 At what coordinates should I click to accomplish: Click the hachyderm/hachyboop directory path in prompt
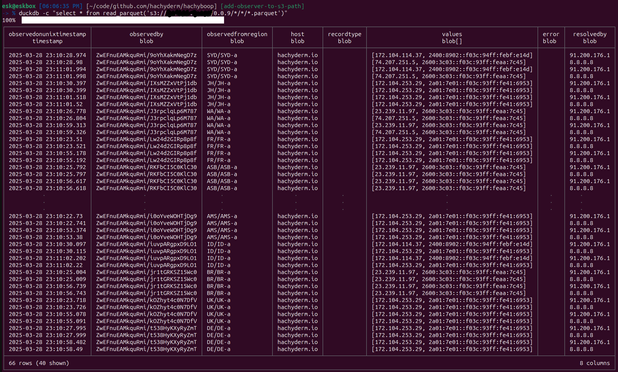pos(151,6)
